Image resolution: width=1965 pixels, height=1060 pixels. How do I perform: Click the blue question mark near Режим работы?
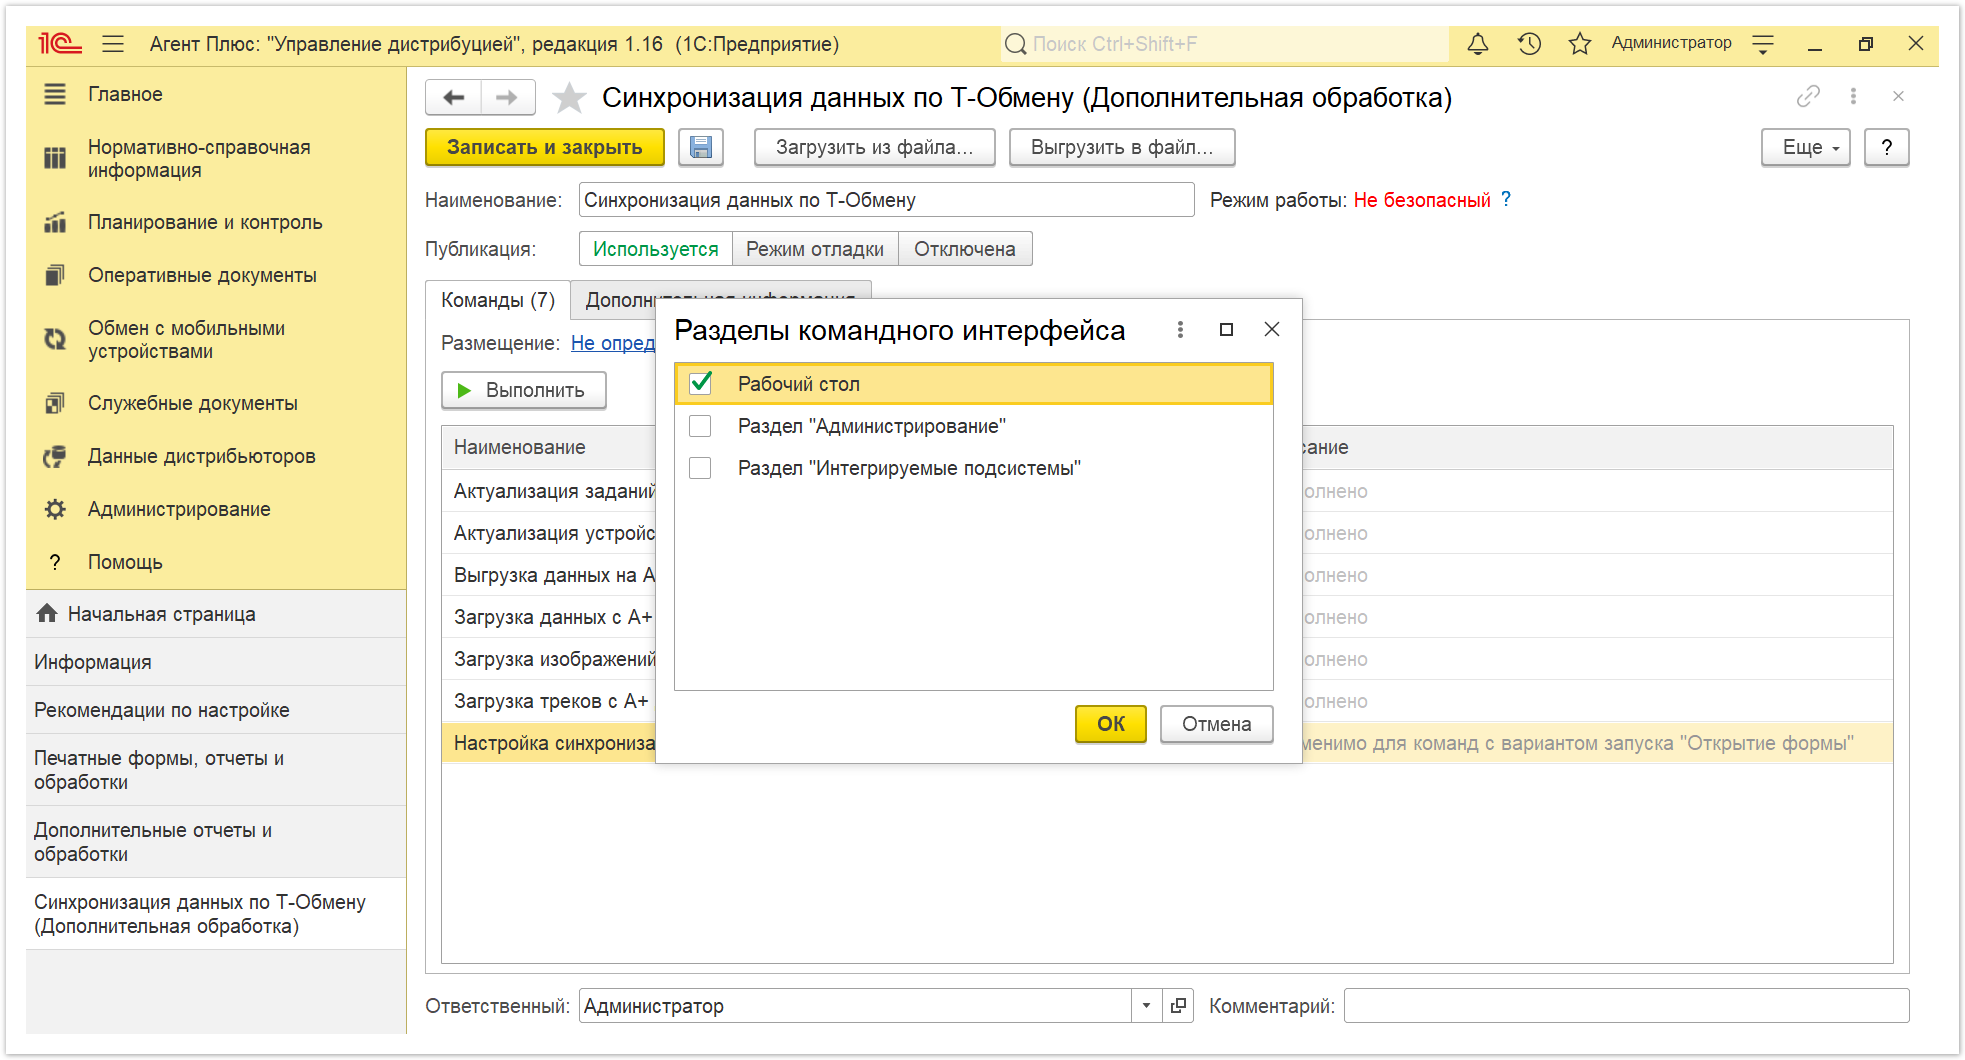tap(1506, 199)
